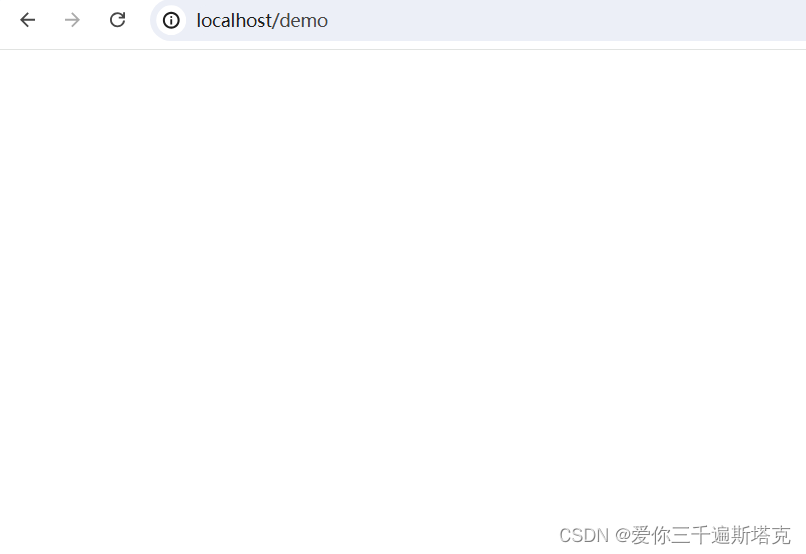Viewport: 806px width, 554px height.
Task: Open the site information icon
Action: [x=171, y=21]
